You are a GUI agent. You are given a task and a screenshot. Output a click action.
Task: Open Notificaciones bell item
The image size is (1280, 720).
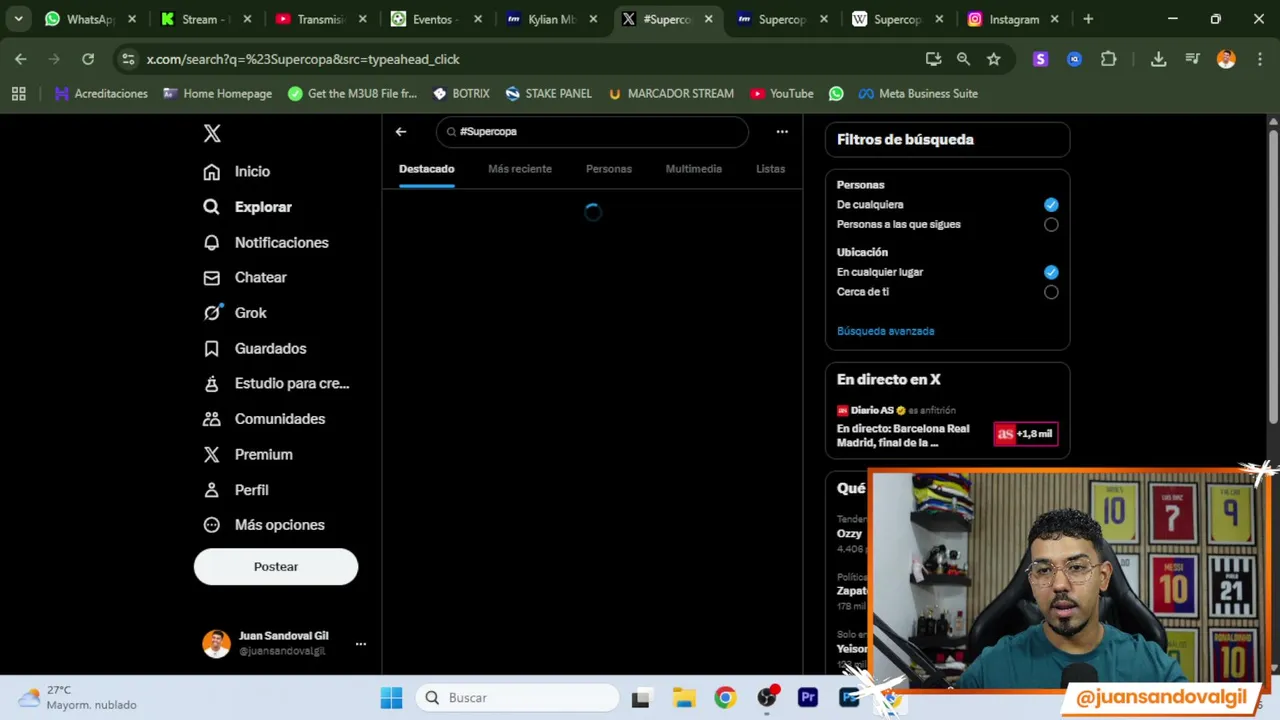pos(266,242)
